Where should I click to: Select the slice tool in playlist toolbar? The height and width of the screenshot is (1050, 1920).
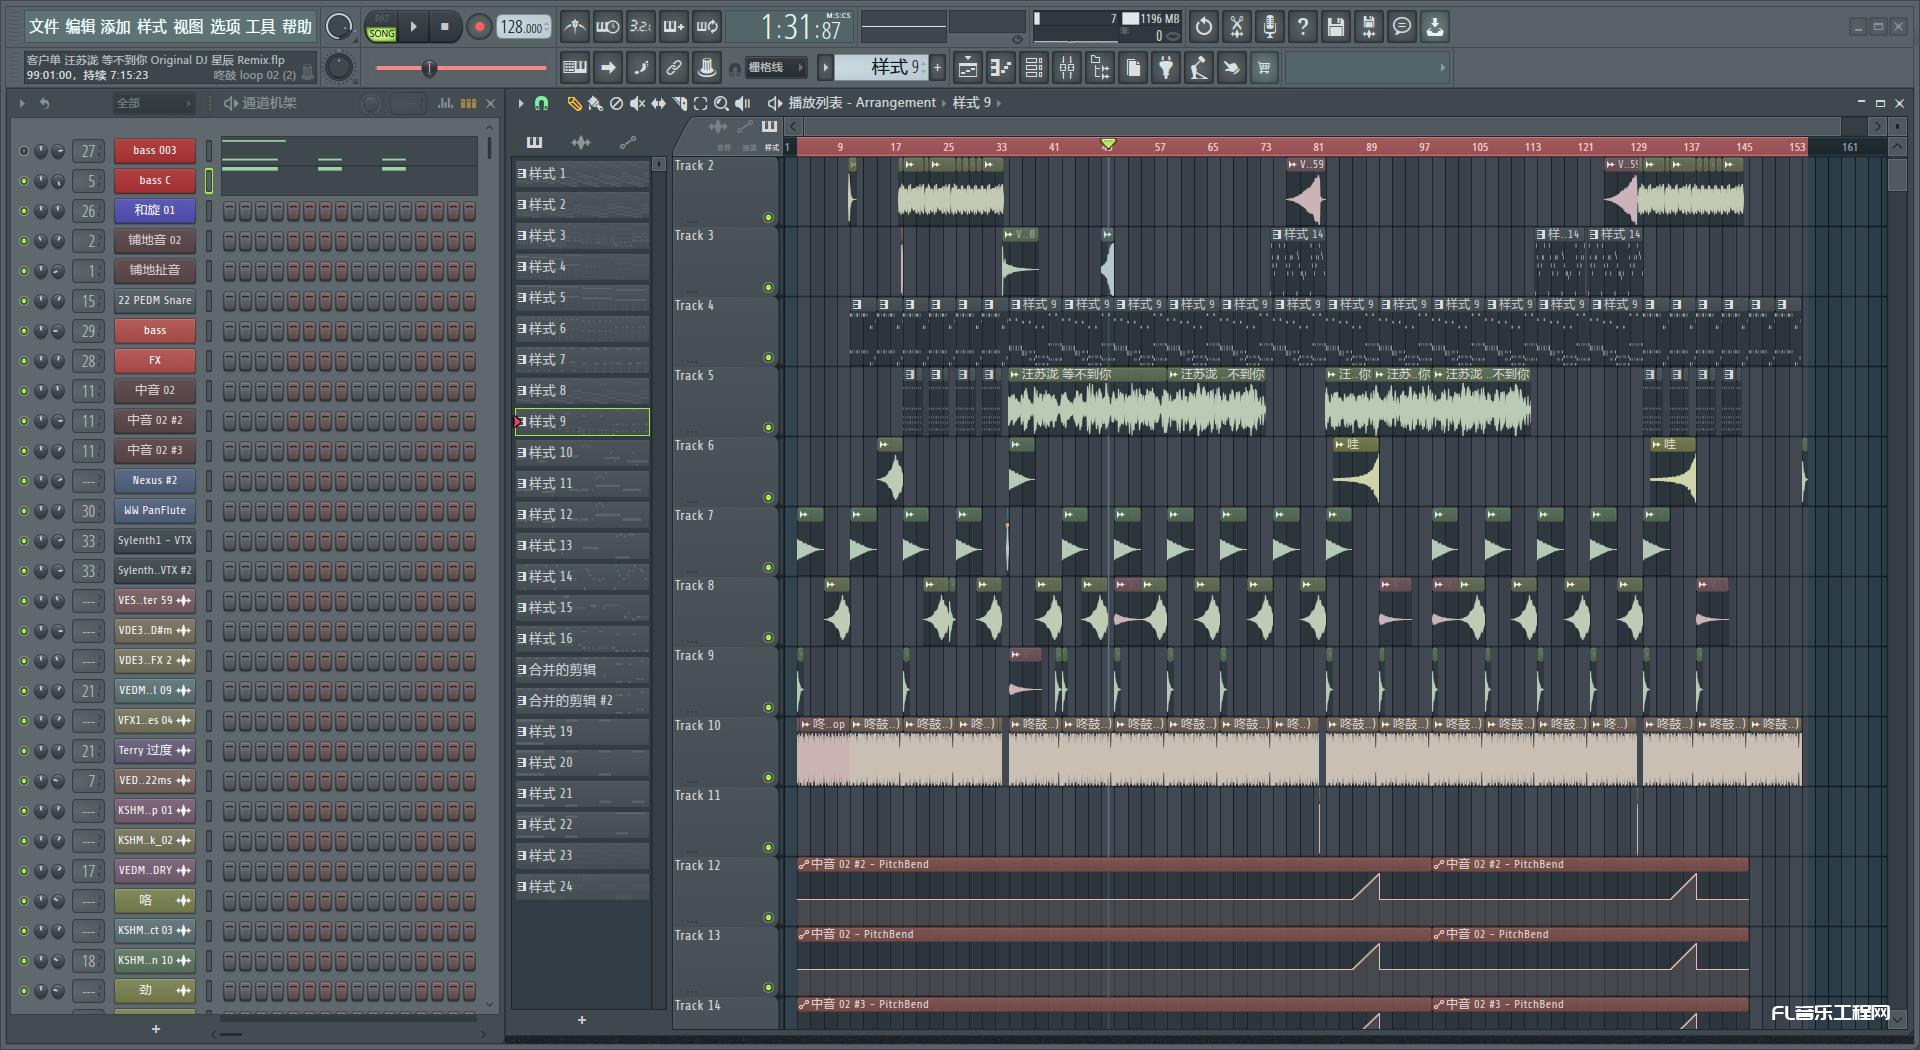(680, 103)
